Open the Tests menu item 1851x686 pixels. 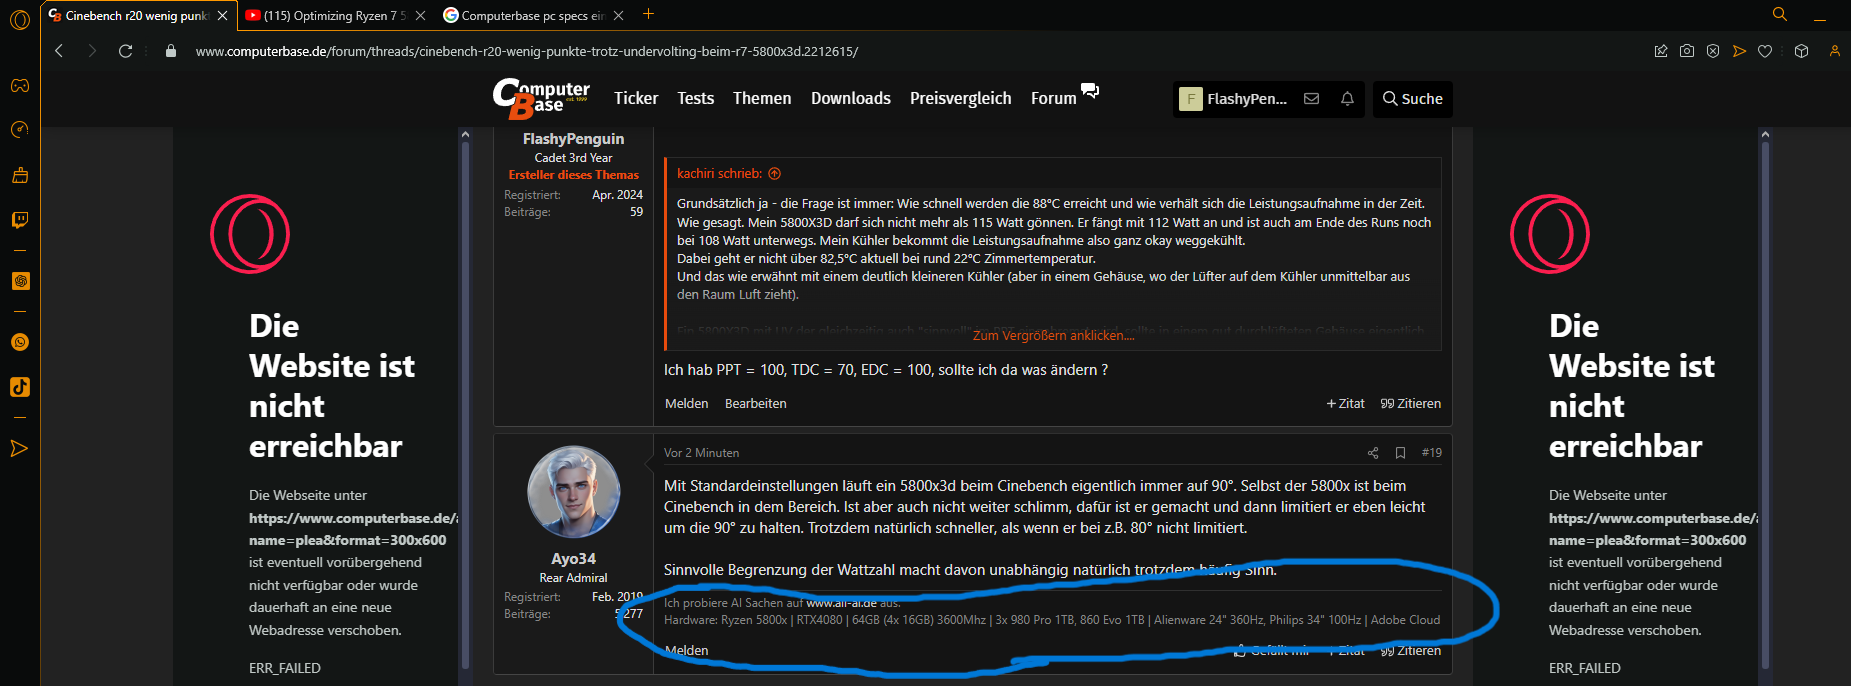(x=696, y=98)
